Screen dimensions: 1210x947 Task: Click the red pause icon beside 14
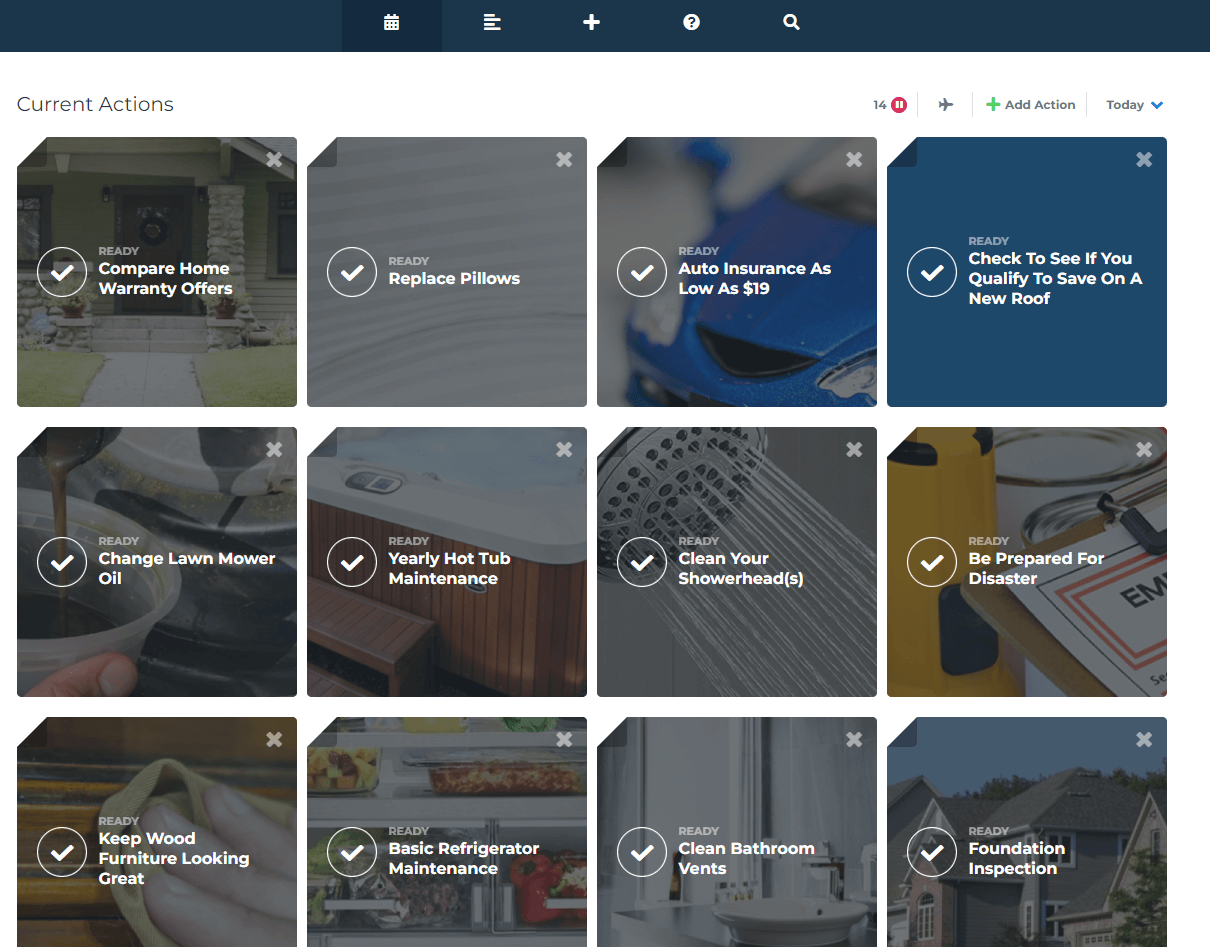899,105
